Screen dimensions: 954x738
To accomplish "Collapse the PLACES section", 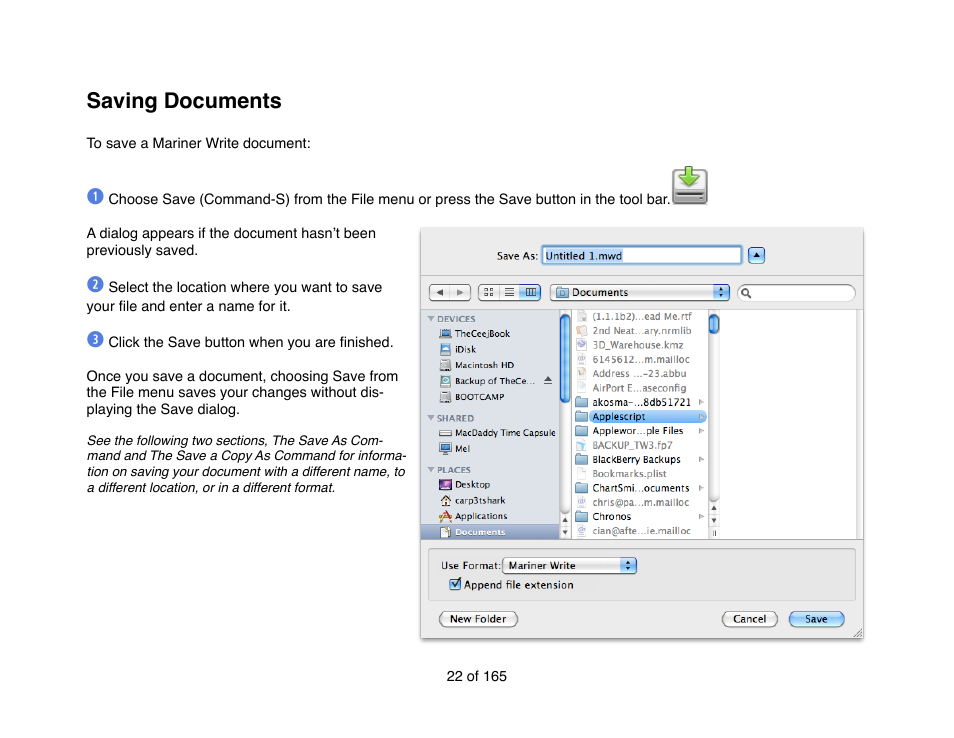I will point(431,469).
